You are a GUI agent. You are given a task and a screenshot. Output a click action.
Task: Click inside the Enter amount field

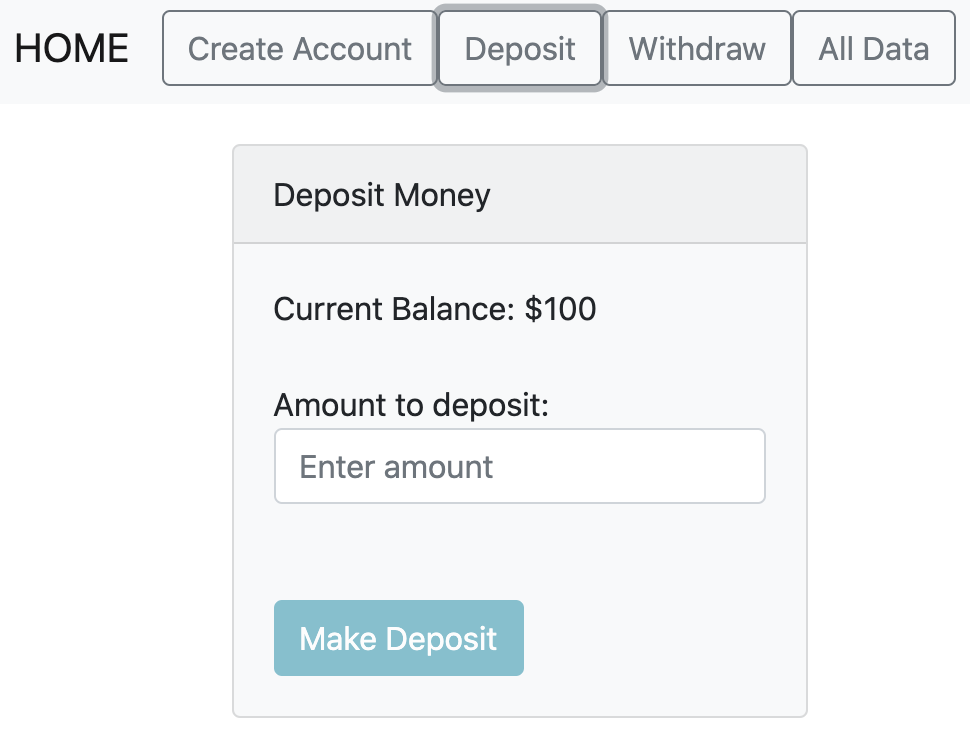(519, 465)
